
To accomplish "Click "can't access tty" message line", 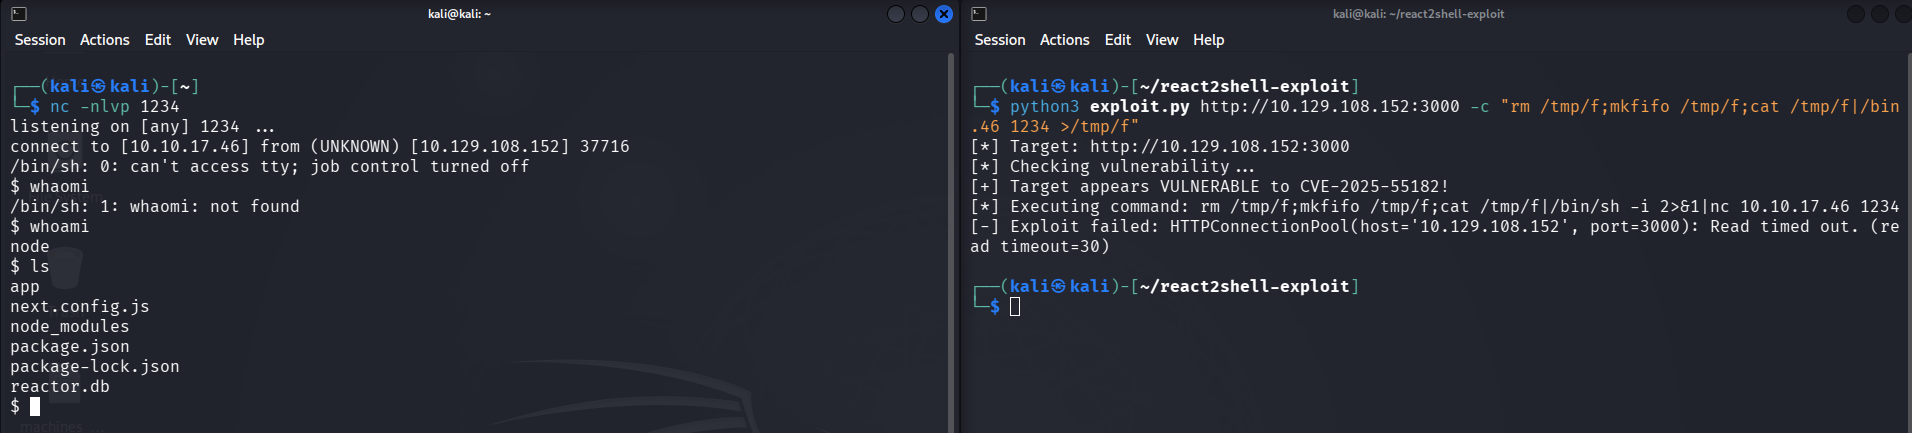I will coord(270,167).
